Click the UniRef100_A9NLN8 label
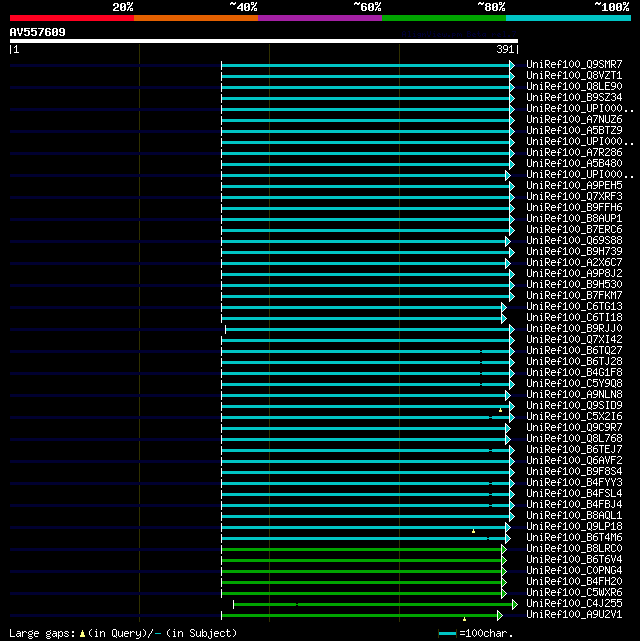The height and width of the screenshot is (641, 640). coord(574,394)
